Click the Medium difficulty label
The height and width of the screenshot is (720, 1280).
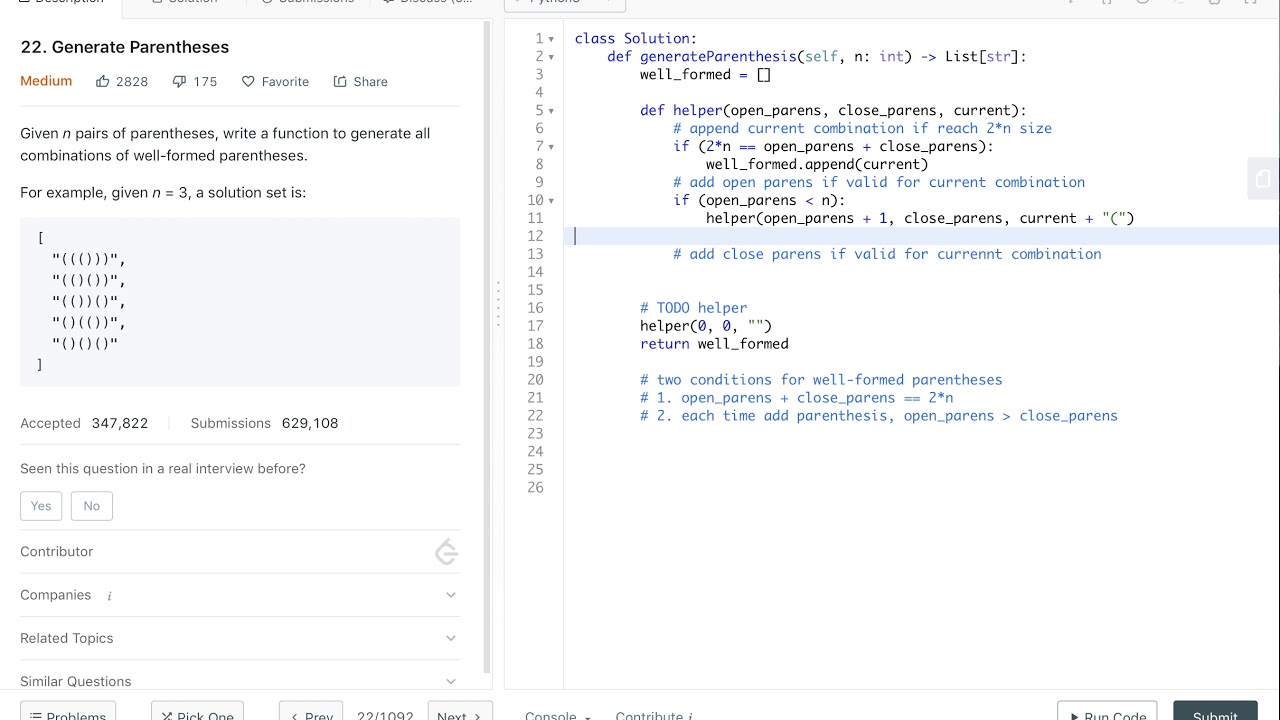coord(46,81)
